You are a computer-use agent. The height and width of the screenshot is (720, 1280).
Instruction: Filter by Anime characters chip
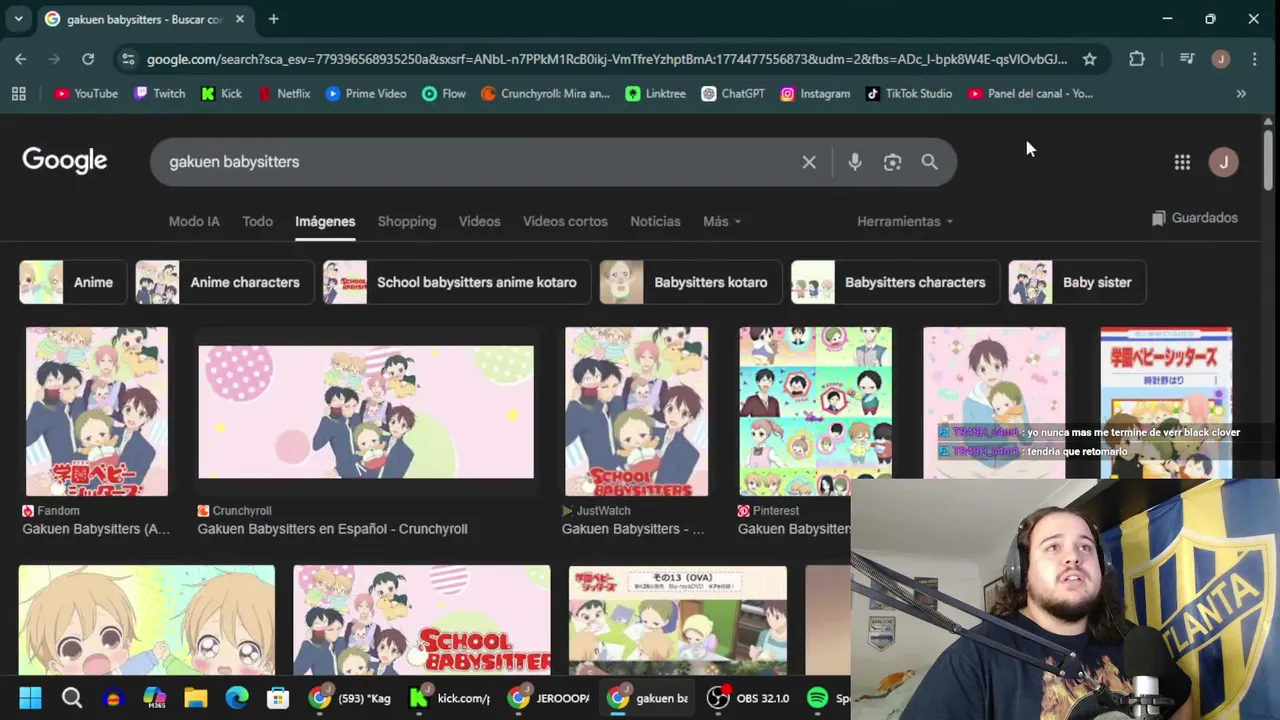pos(225,282)
